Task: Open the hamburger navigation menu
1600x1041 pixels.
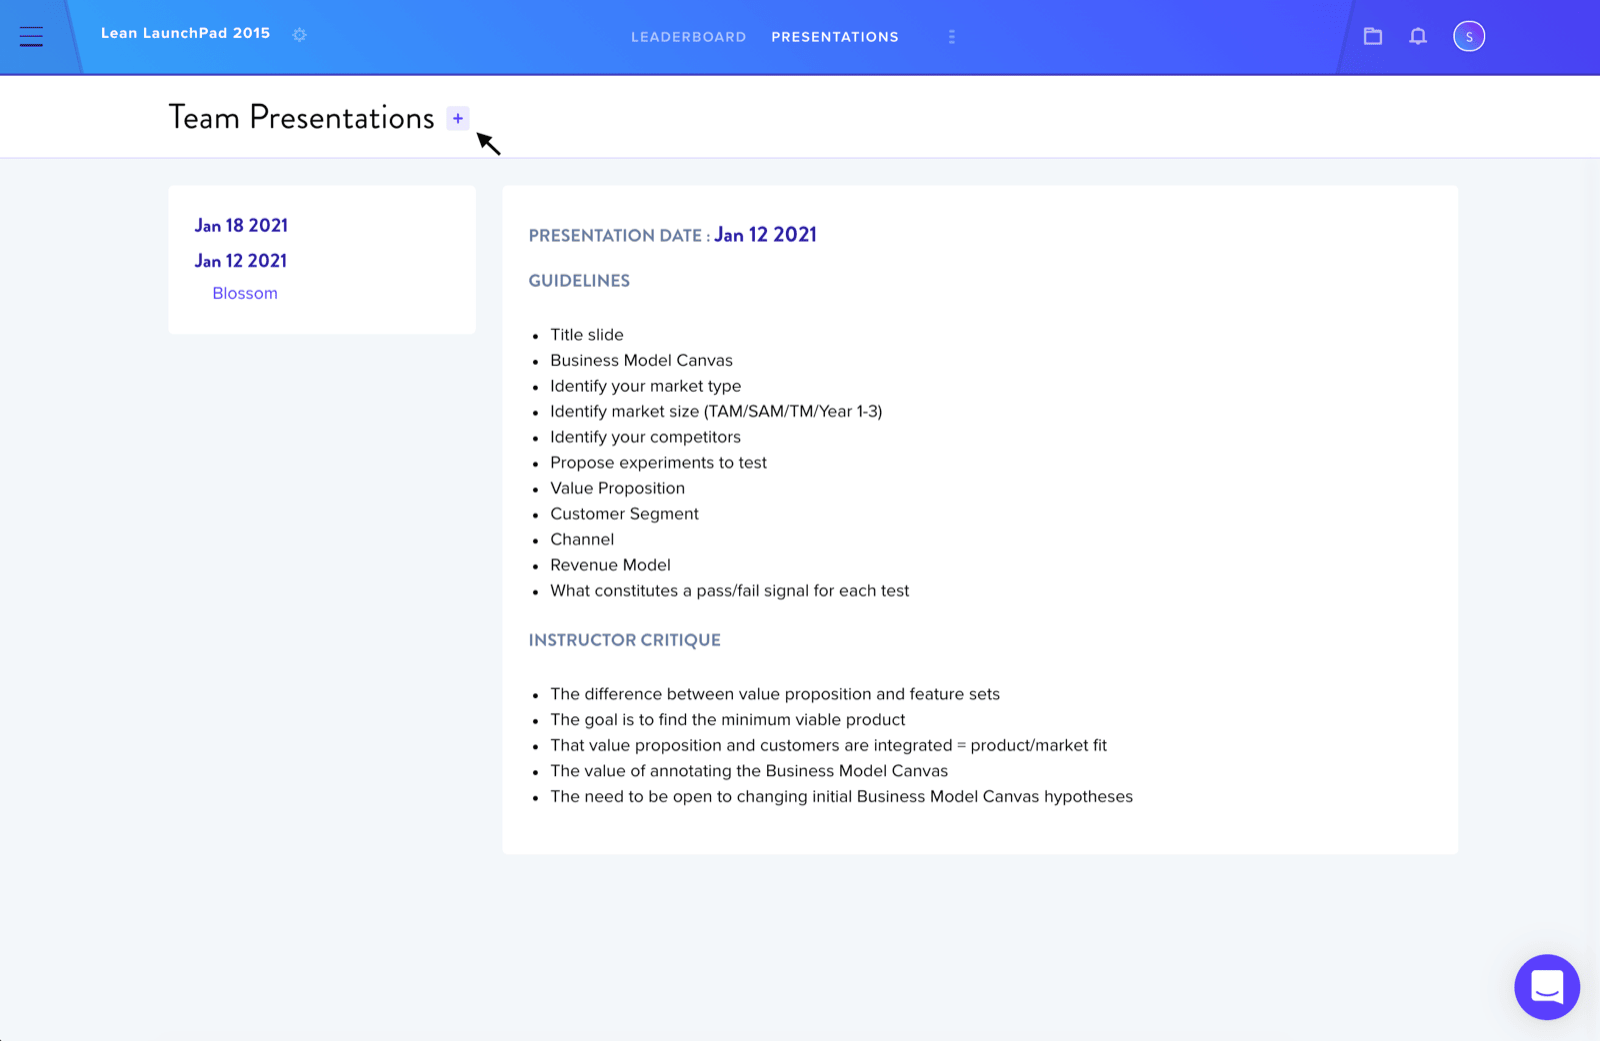Action: pos(31,37)
